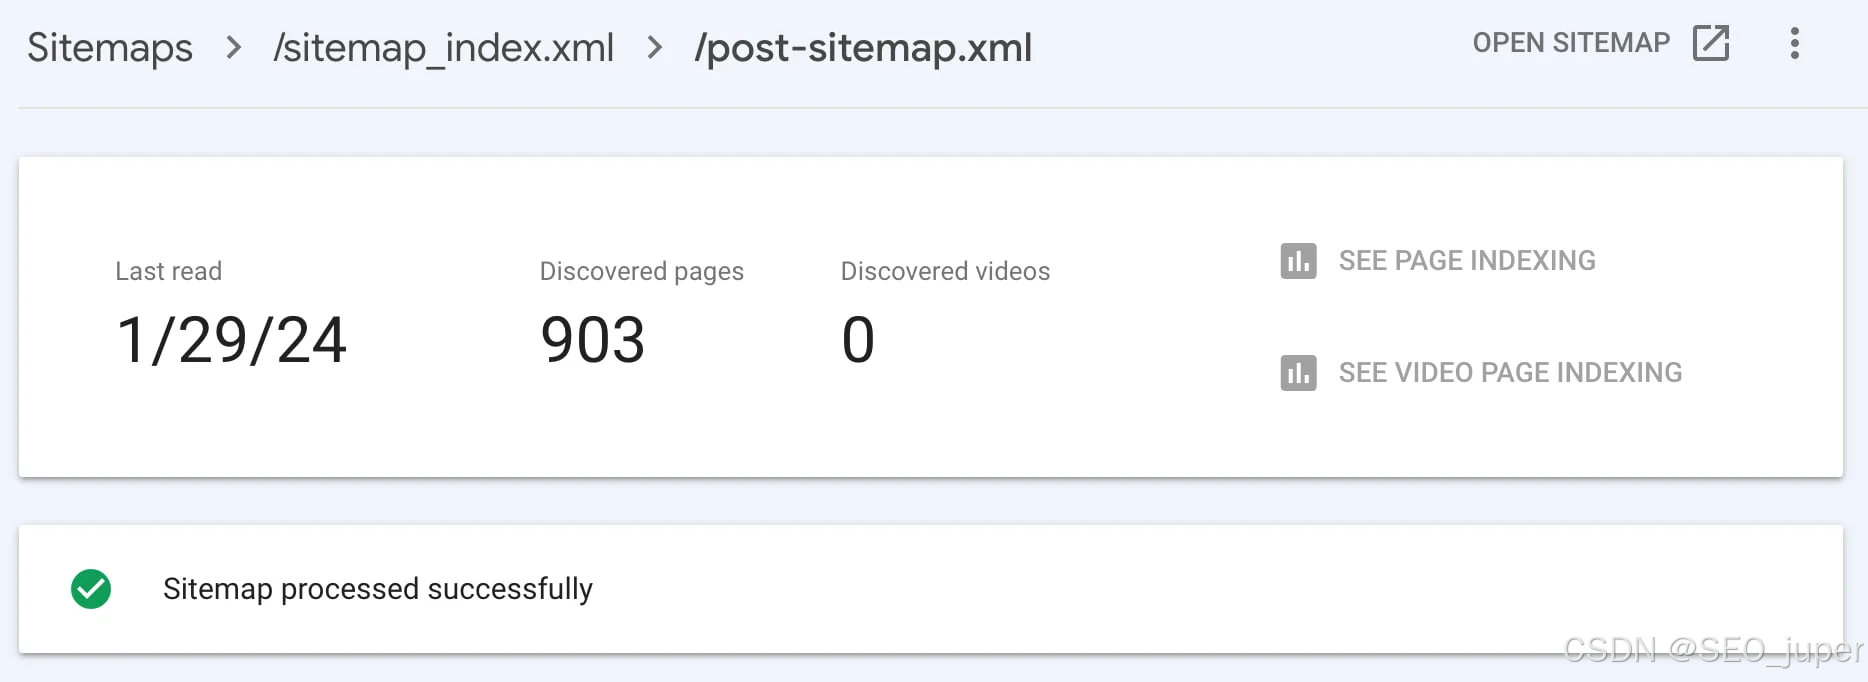The image size is (1868, 682).
Task: Click the Discovered videos value 0
Action: (858, 340)
